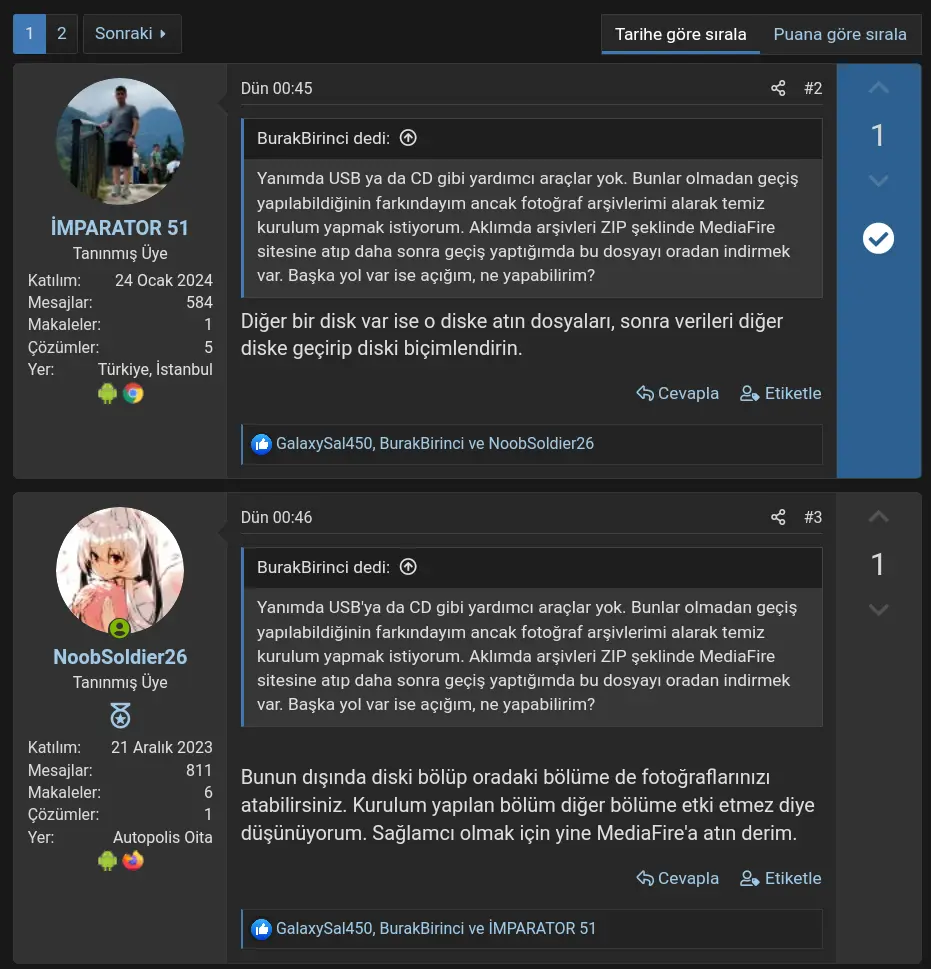
Task: Open the #2 post permalink
Action: (813, 88)
